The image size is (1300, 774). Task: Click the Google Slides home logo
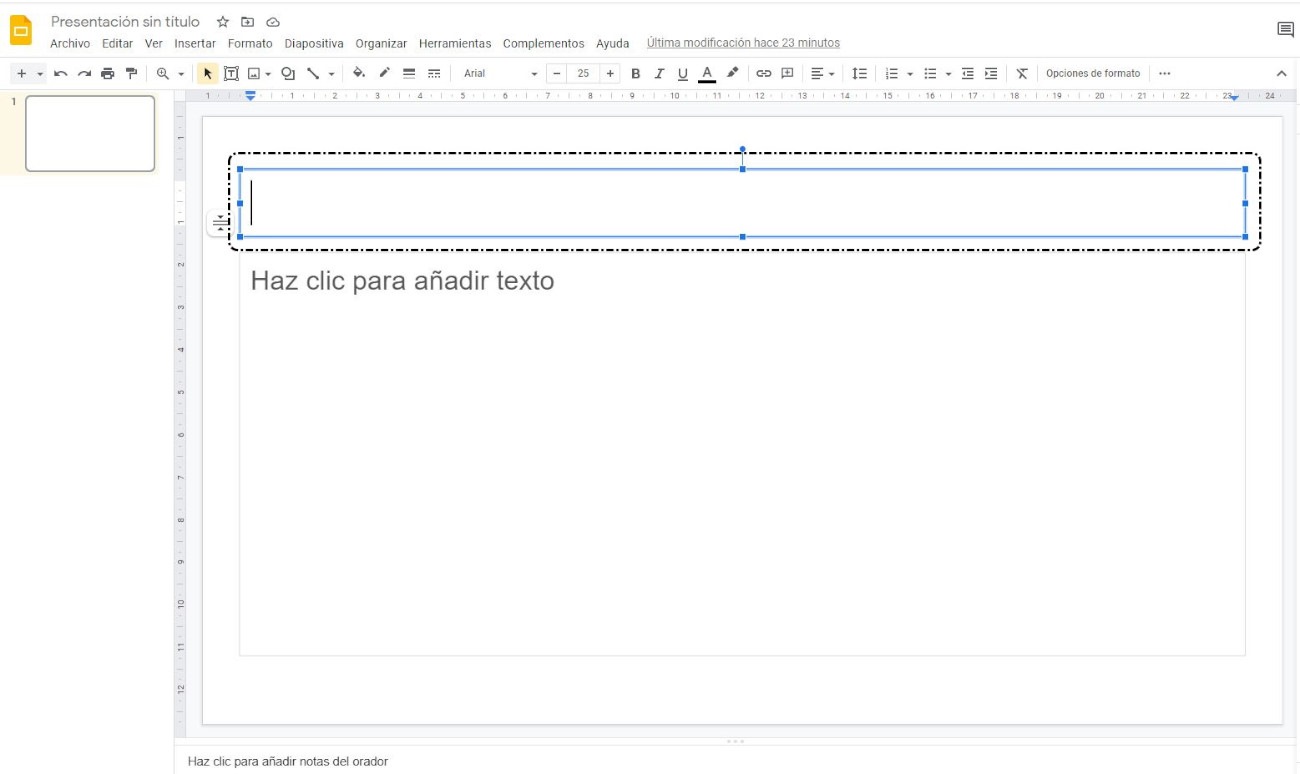tap(21, 30)
